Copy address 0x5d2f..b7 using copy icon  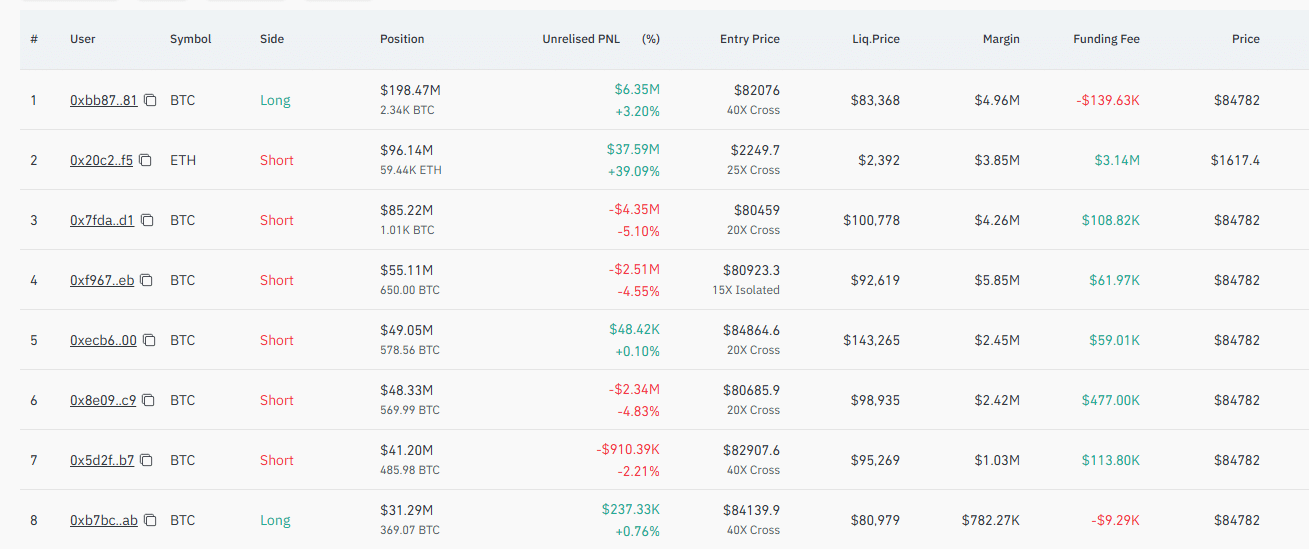click(x=147, y=460)
